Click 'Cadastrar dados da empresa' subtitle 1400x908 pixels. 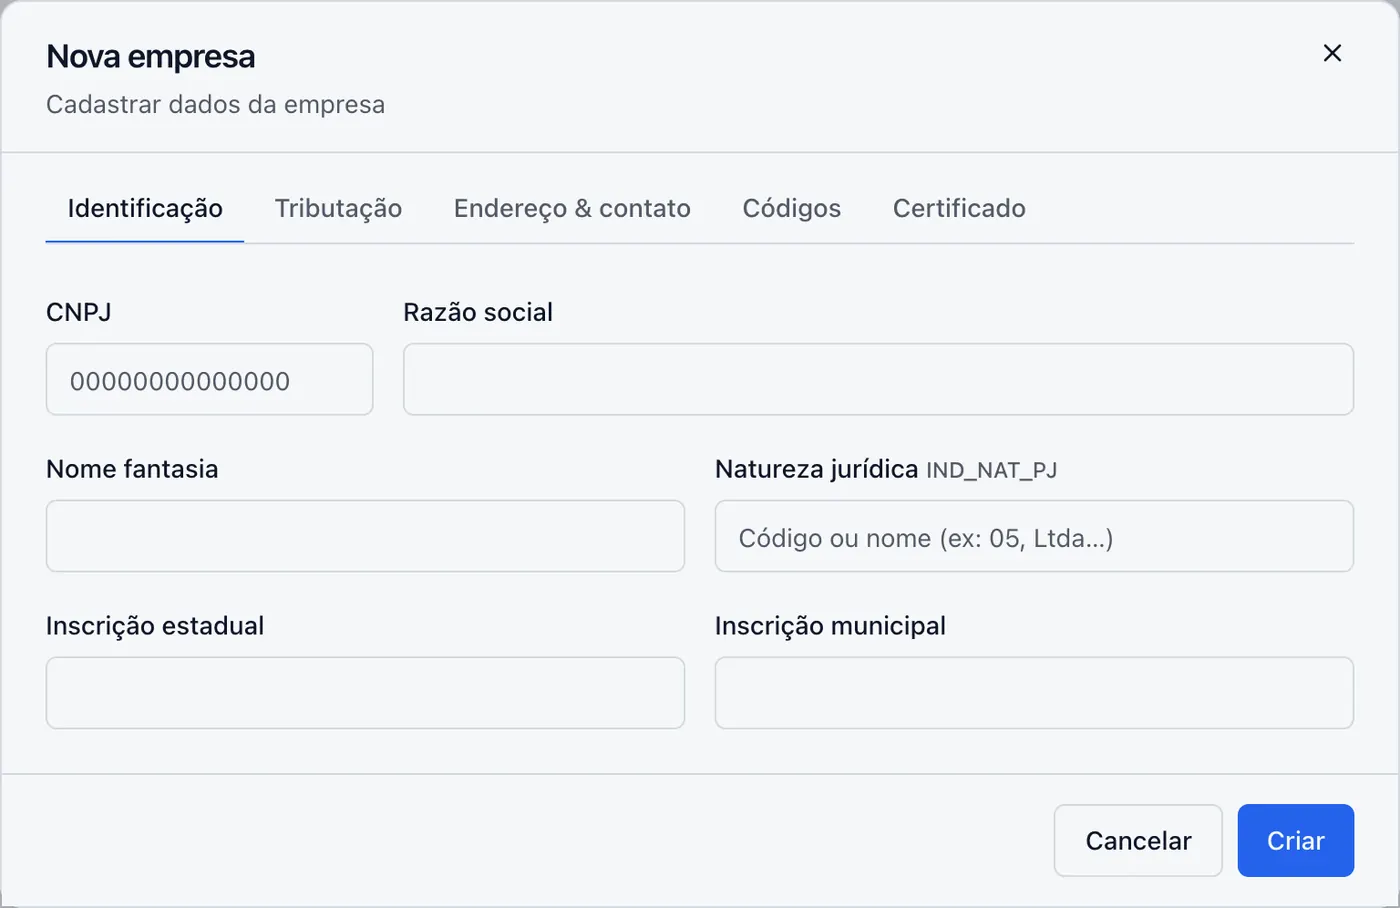coord(215,105)
